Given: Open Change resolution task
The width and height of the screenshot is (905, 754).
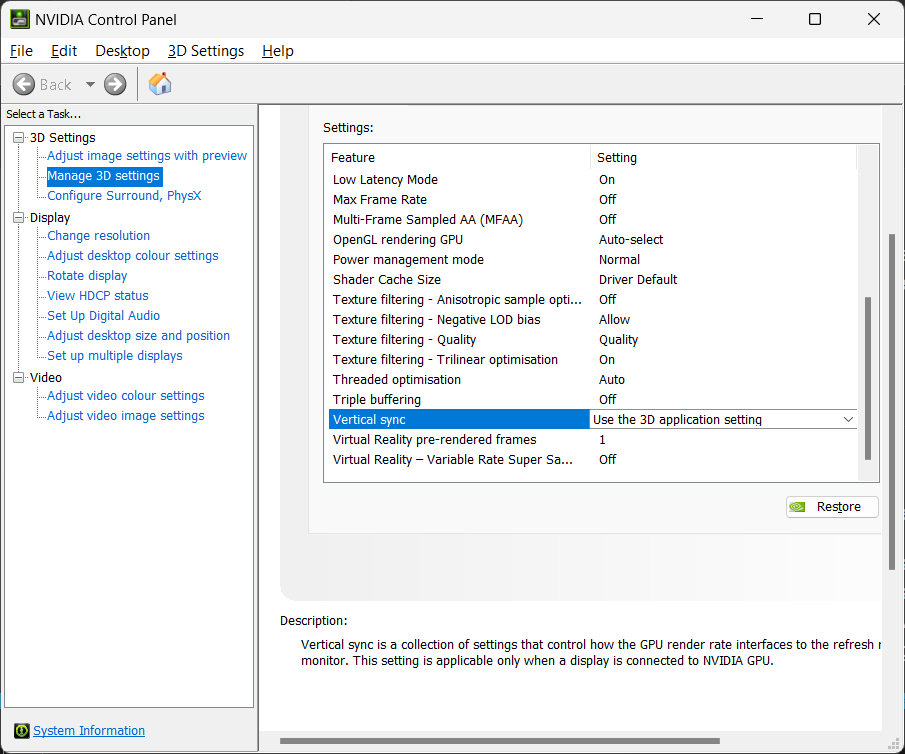Looking at the screenshot, I should (99, 236).
